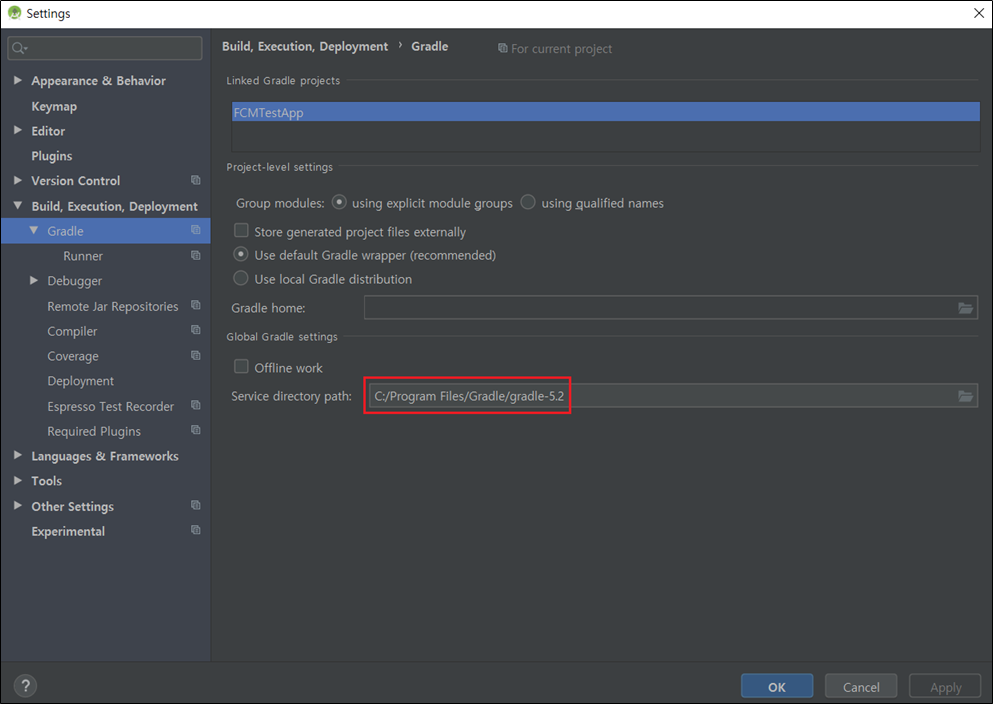Click the project-level icon beside Required Plugins

[x=196, y=430]
